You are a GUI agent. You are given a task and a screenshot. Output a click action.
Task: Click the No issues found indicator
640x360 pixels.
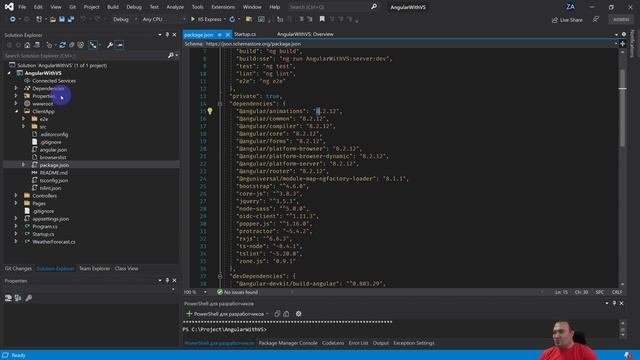pyautogui.click(x=238, y=292)
